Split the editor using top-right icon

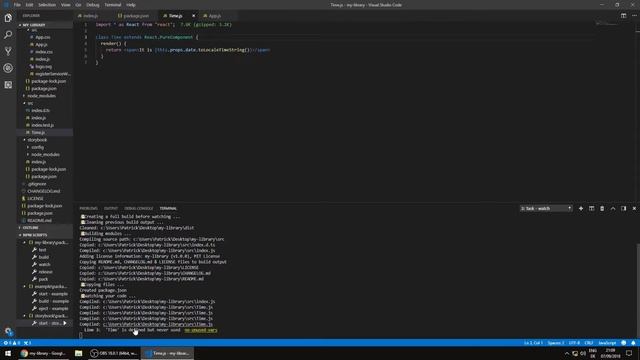(x=623, y=16)
